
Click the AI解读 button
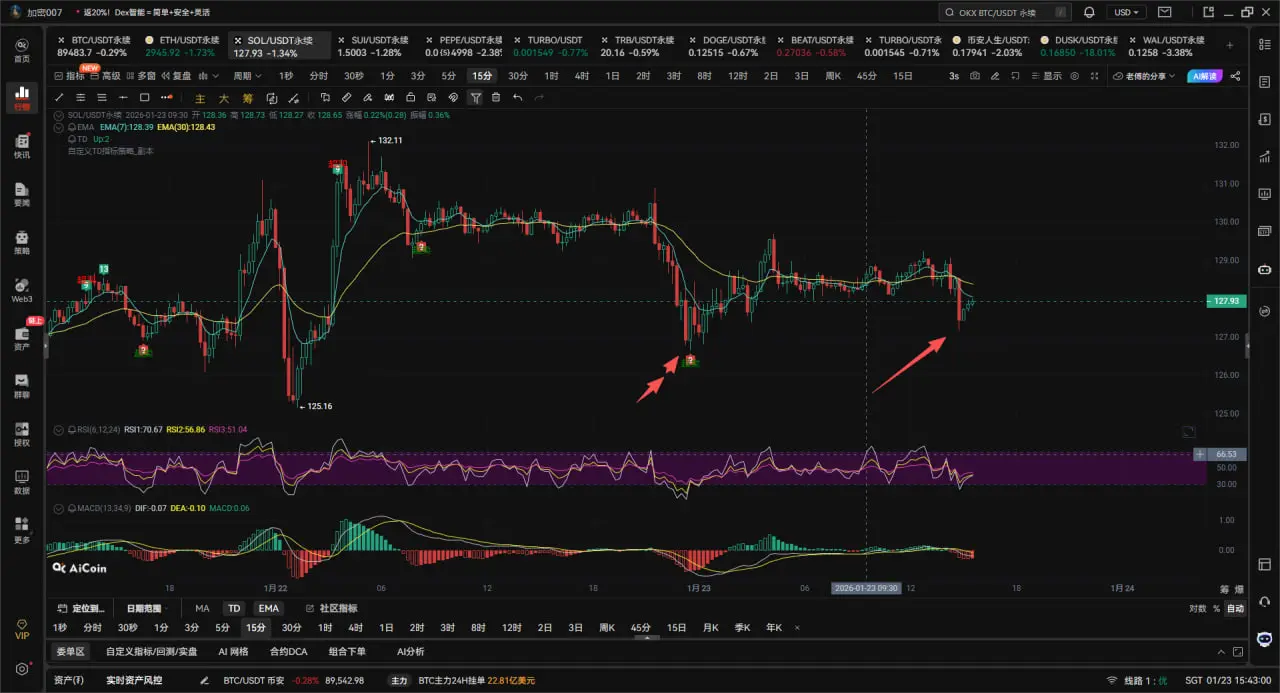coord(1206,76)
